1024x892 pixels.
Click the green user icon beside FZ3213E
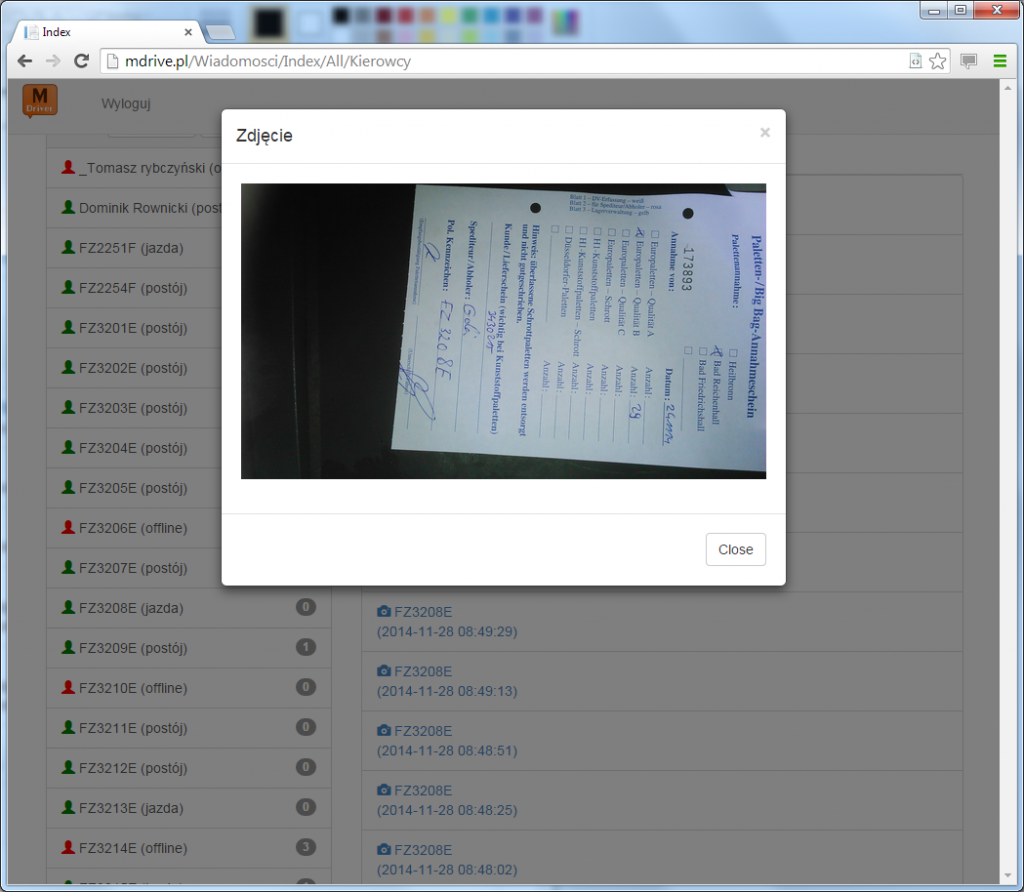point(68,806)
